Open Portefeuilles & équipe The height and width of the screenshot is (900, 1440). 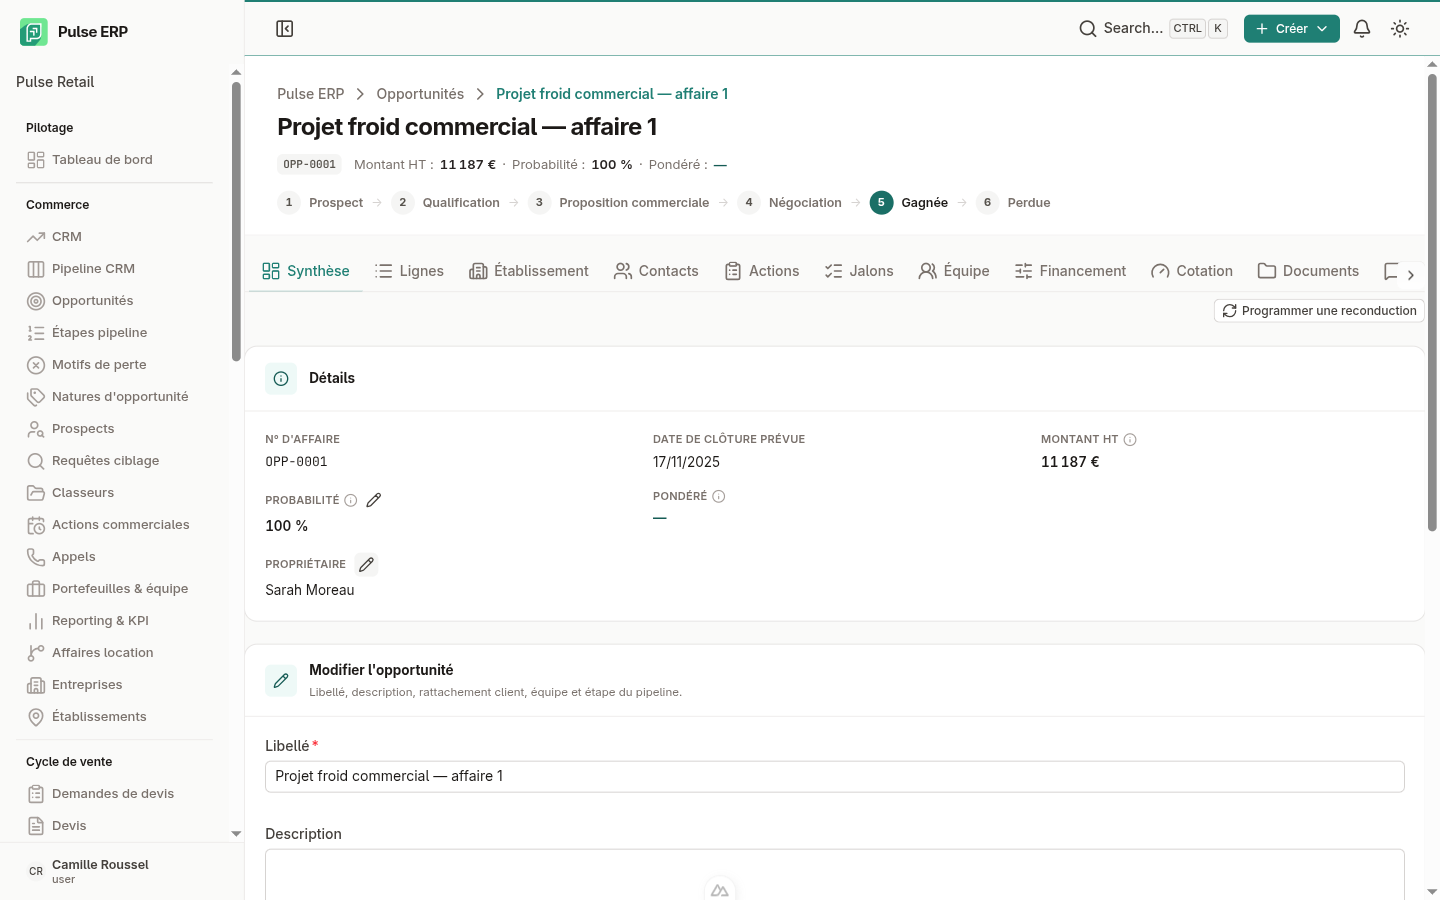[120, 589]
